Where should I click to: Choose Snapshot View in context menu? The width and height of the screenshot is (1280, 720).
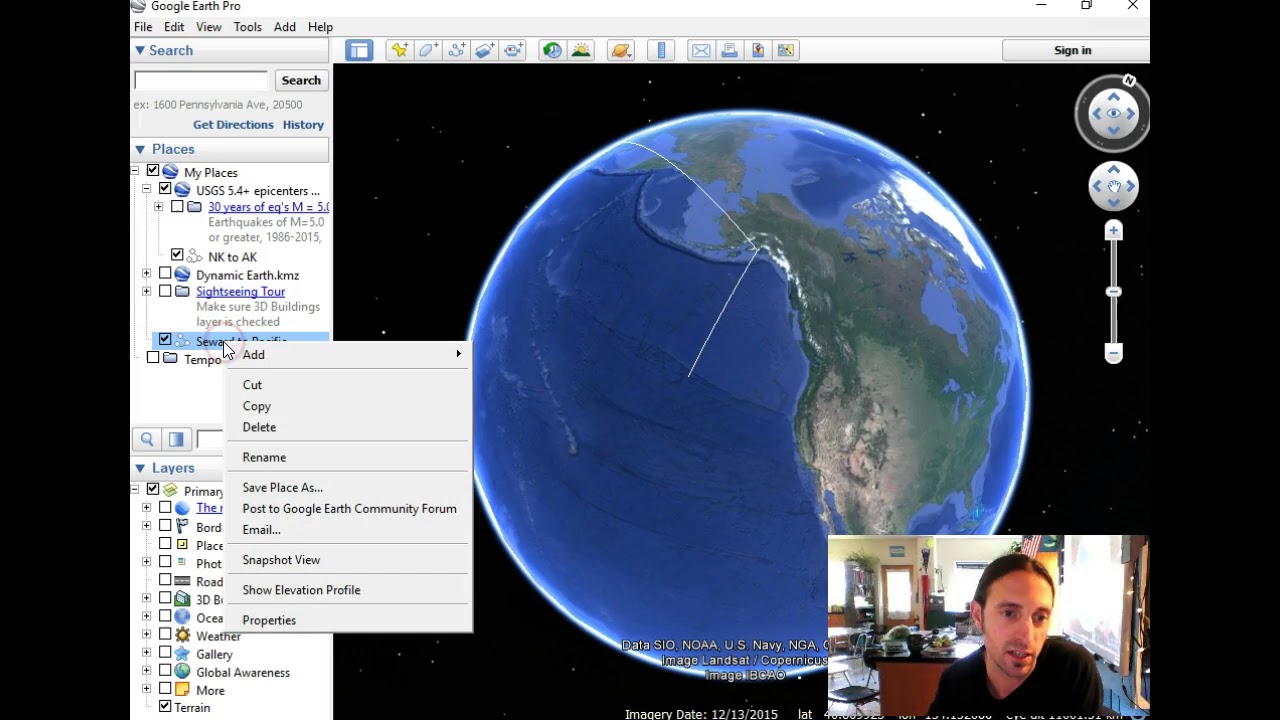(x=281, y=560)
